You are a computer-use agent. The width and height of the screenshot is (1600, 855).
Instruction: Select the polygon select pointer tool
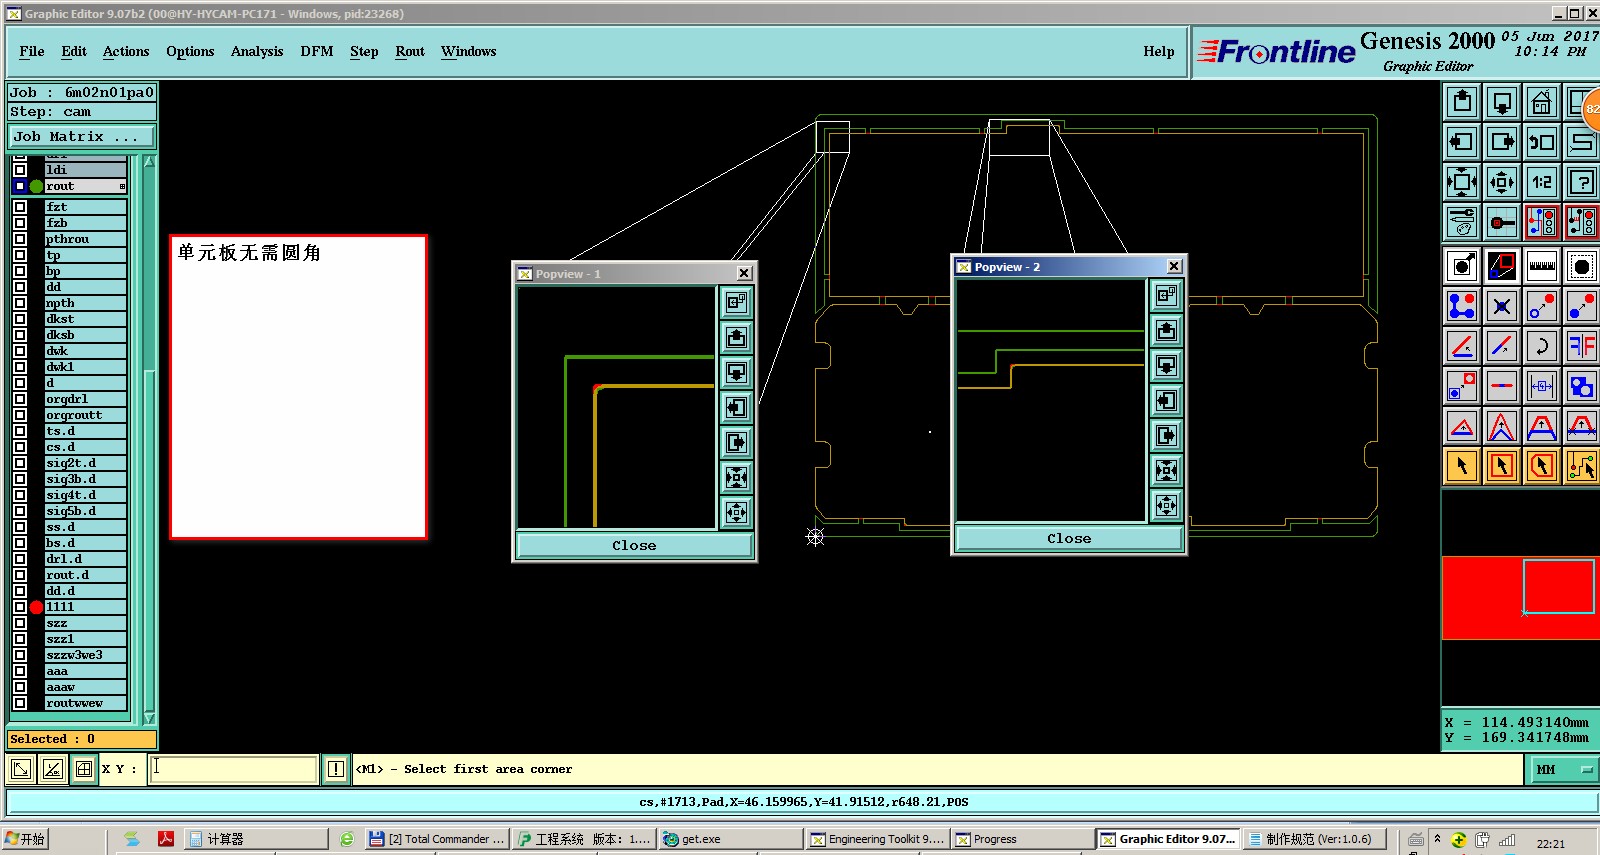[1542, 466]
